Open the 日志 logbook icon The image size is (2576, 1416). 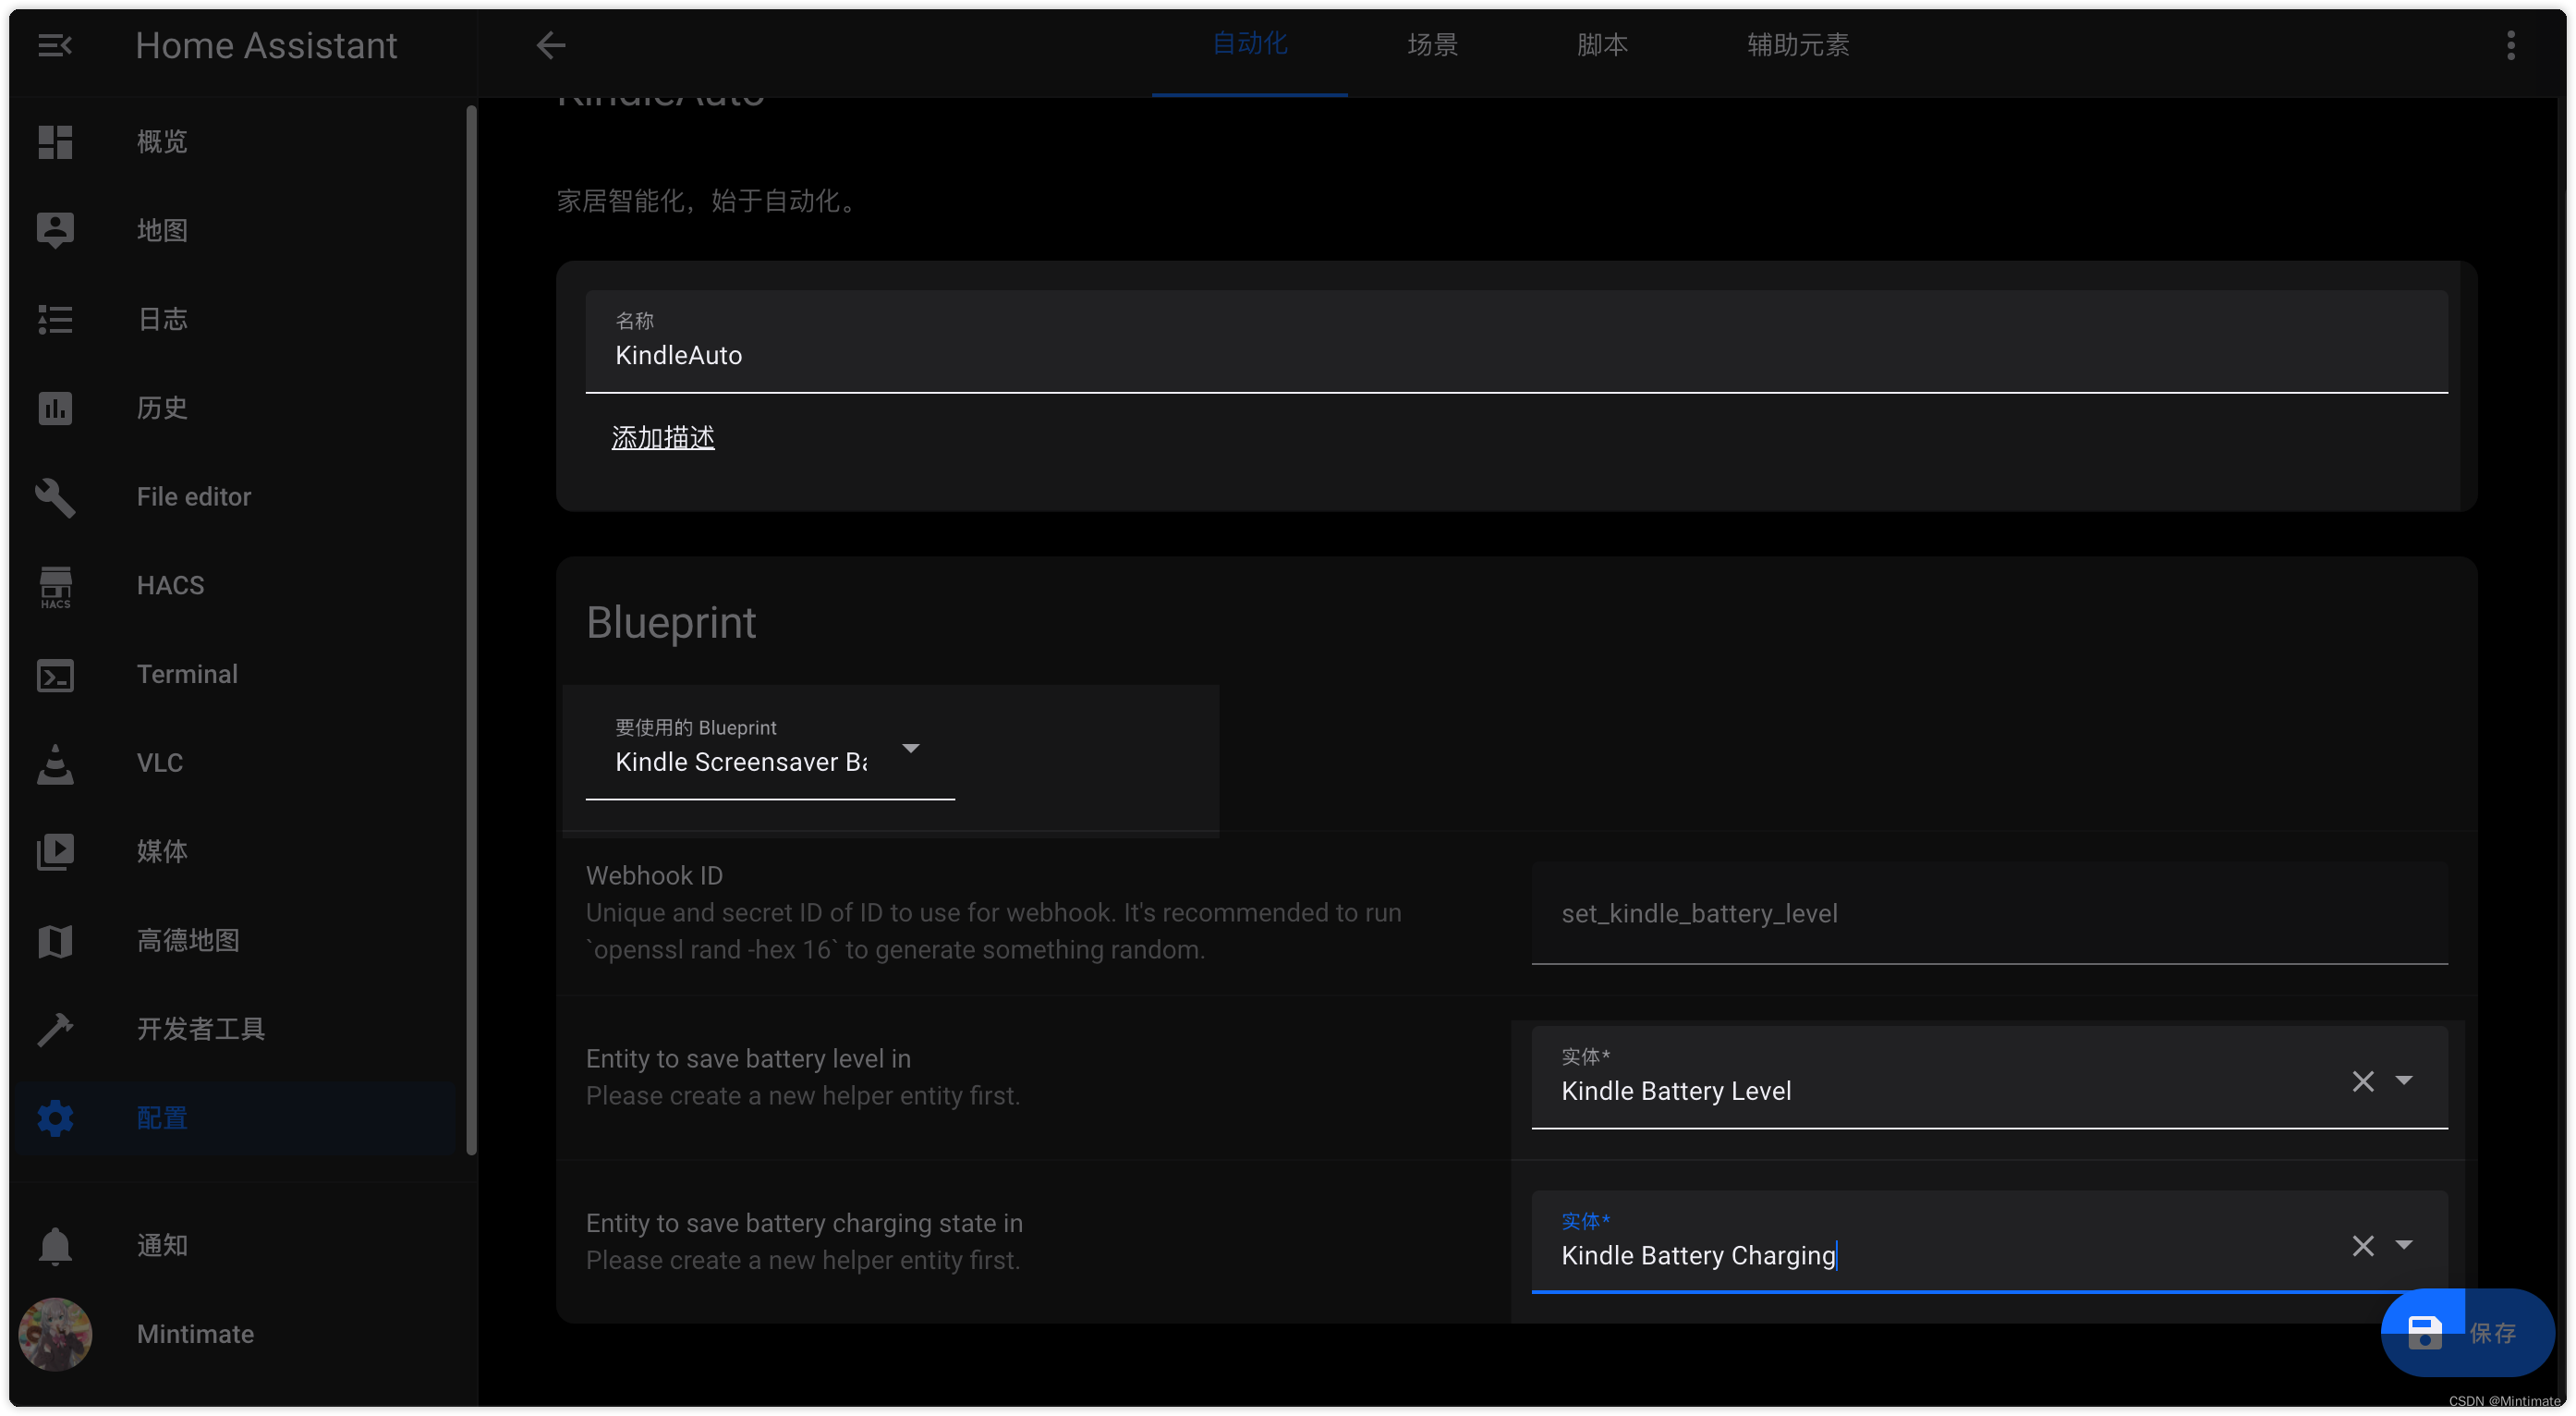click(x=55, y=319)
